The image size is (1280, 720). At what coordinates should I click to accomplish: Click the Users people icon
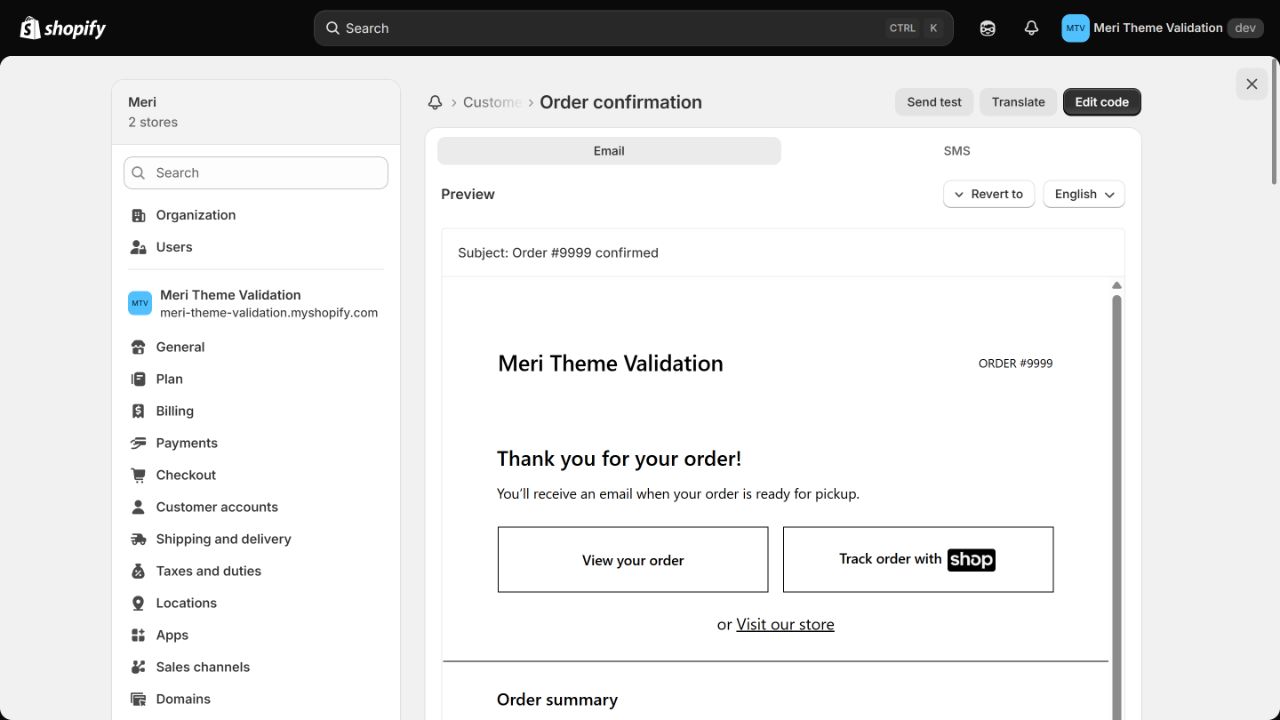point(138,247)
